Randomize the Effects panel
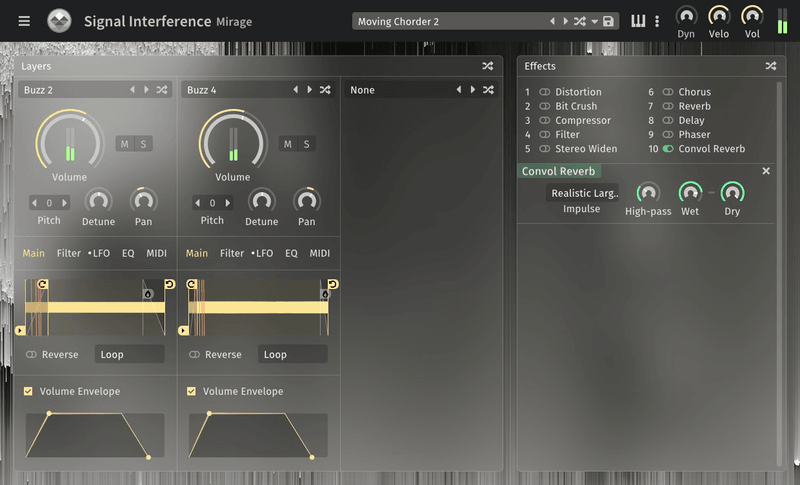 point(770,66)
